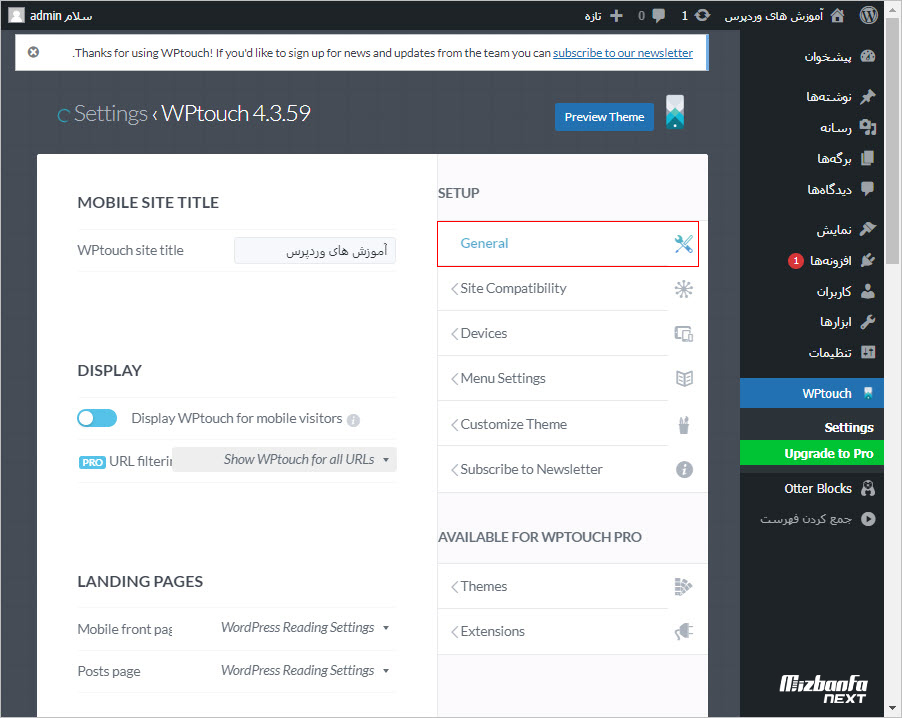Expand the Themes pro section
Viewport: 902px width, 718px height.
[552, 587]
